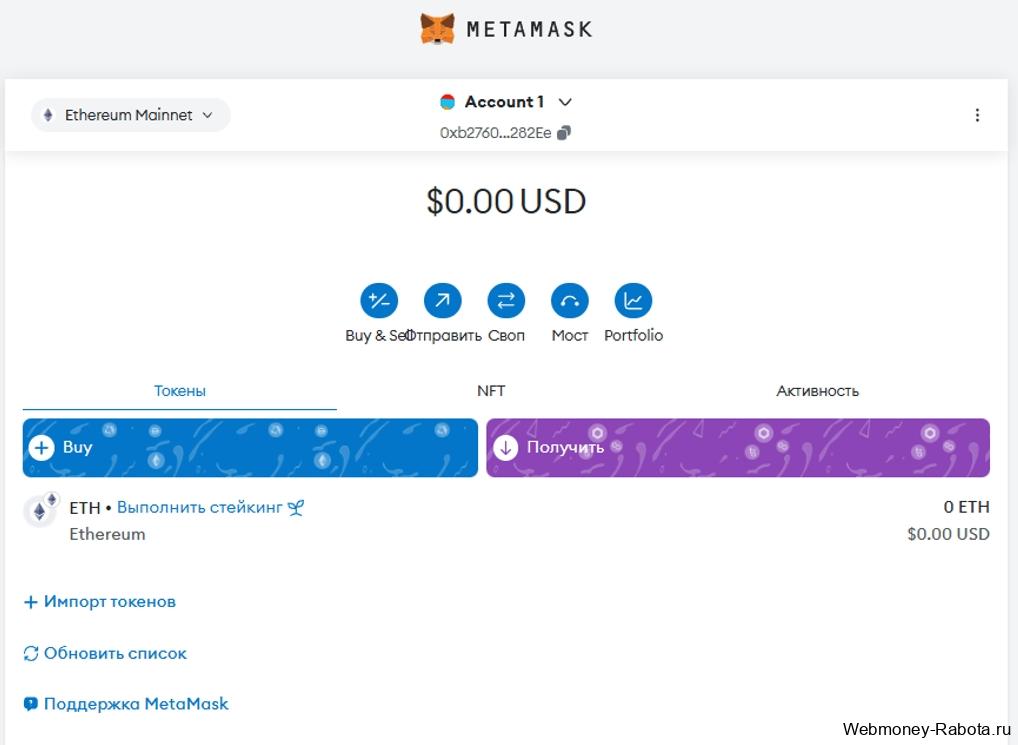This screenshot has width=1018, height=745.
Task: Switch to the Активность tab
Action: coord(818,391)
